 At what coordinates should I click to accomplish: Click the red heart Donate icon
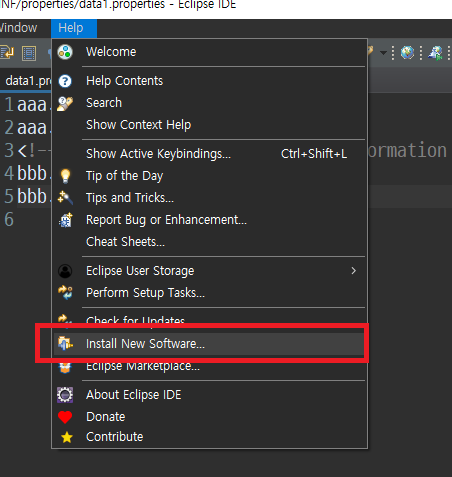[x=65, y=417]
